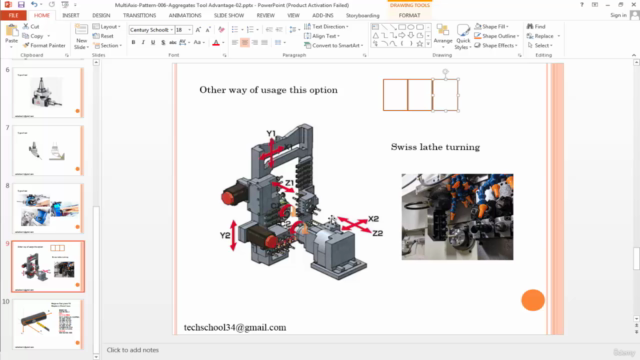Toggle Italic formatting
640x360 pixels.
143,42
